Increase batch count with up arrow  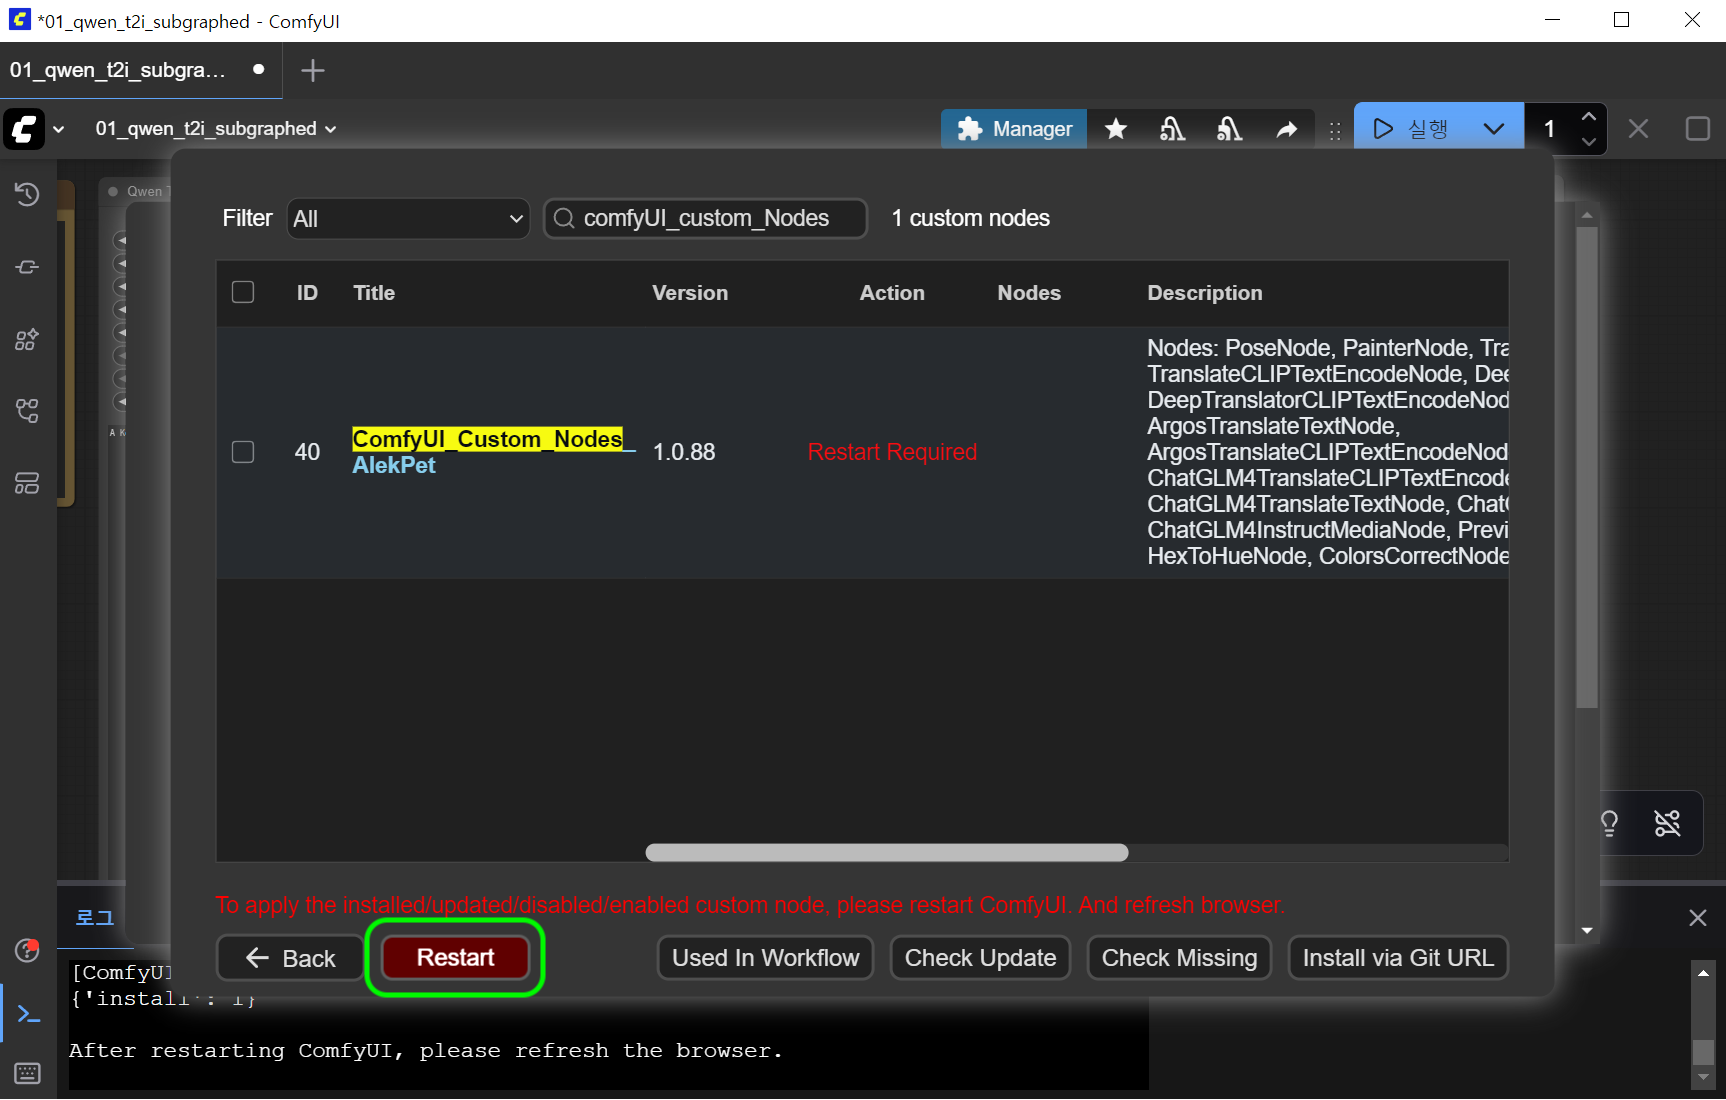(1589, 117)
